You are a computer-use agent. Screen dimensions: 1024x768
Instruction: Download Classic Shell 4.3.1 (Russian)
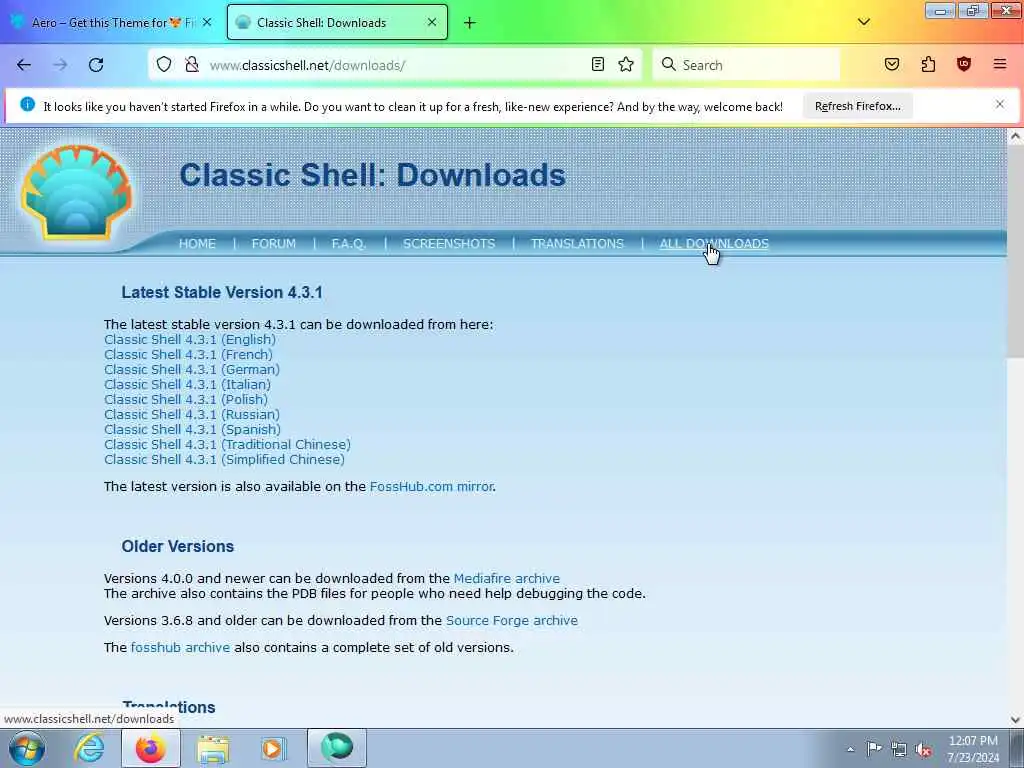tap(192, 415)
